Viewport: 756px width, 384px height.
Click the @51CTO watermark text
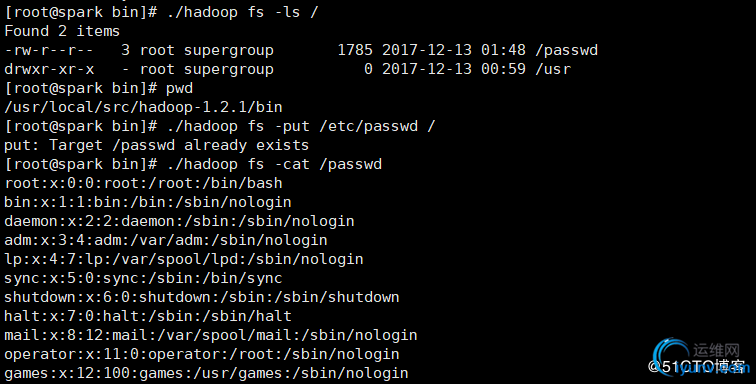pyautogui.click(x=697, y=367)
